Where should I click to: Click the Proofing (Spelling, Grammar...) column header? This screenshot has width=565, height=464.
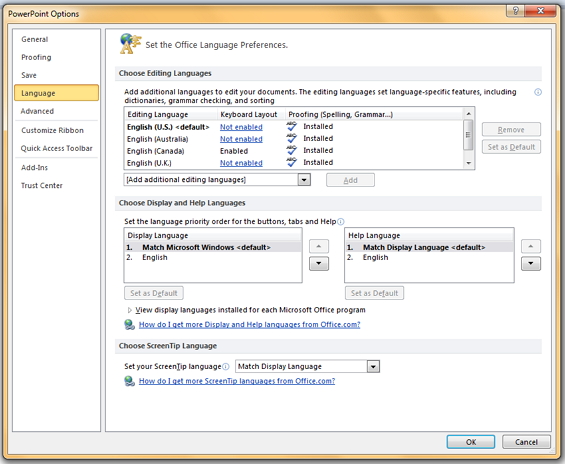tap(374, 114)
